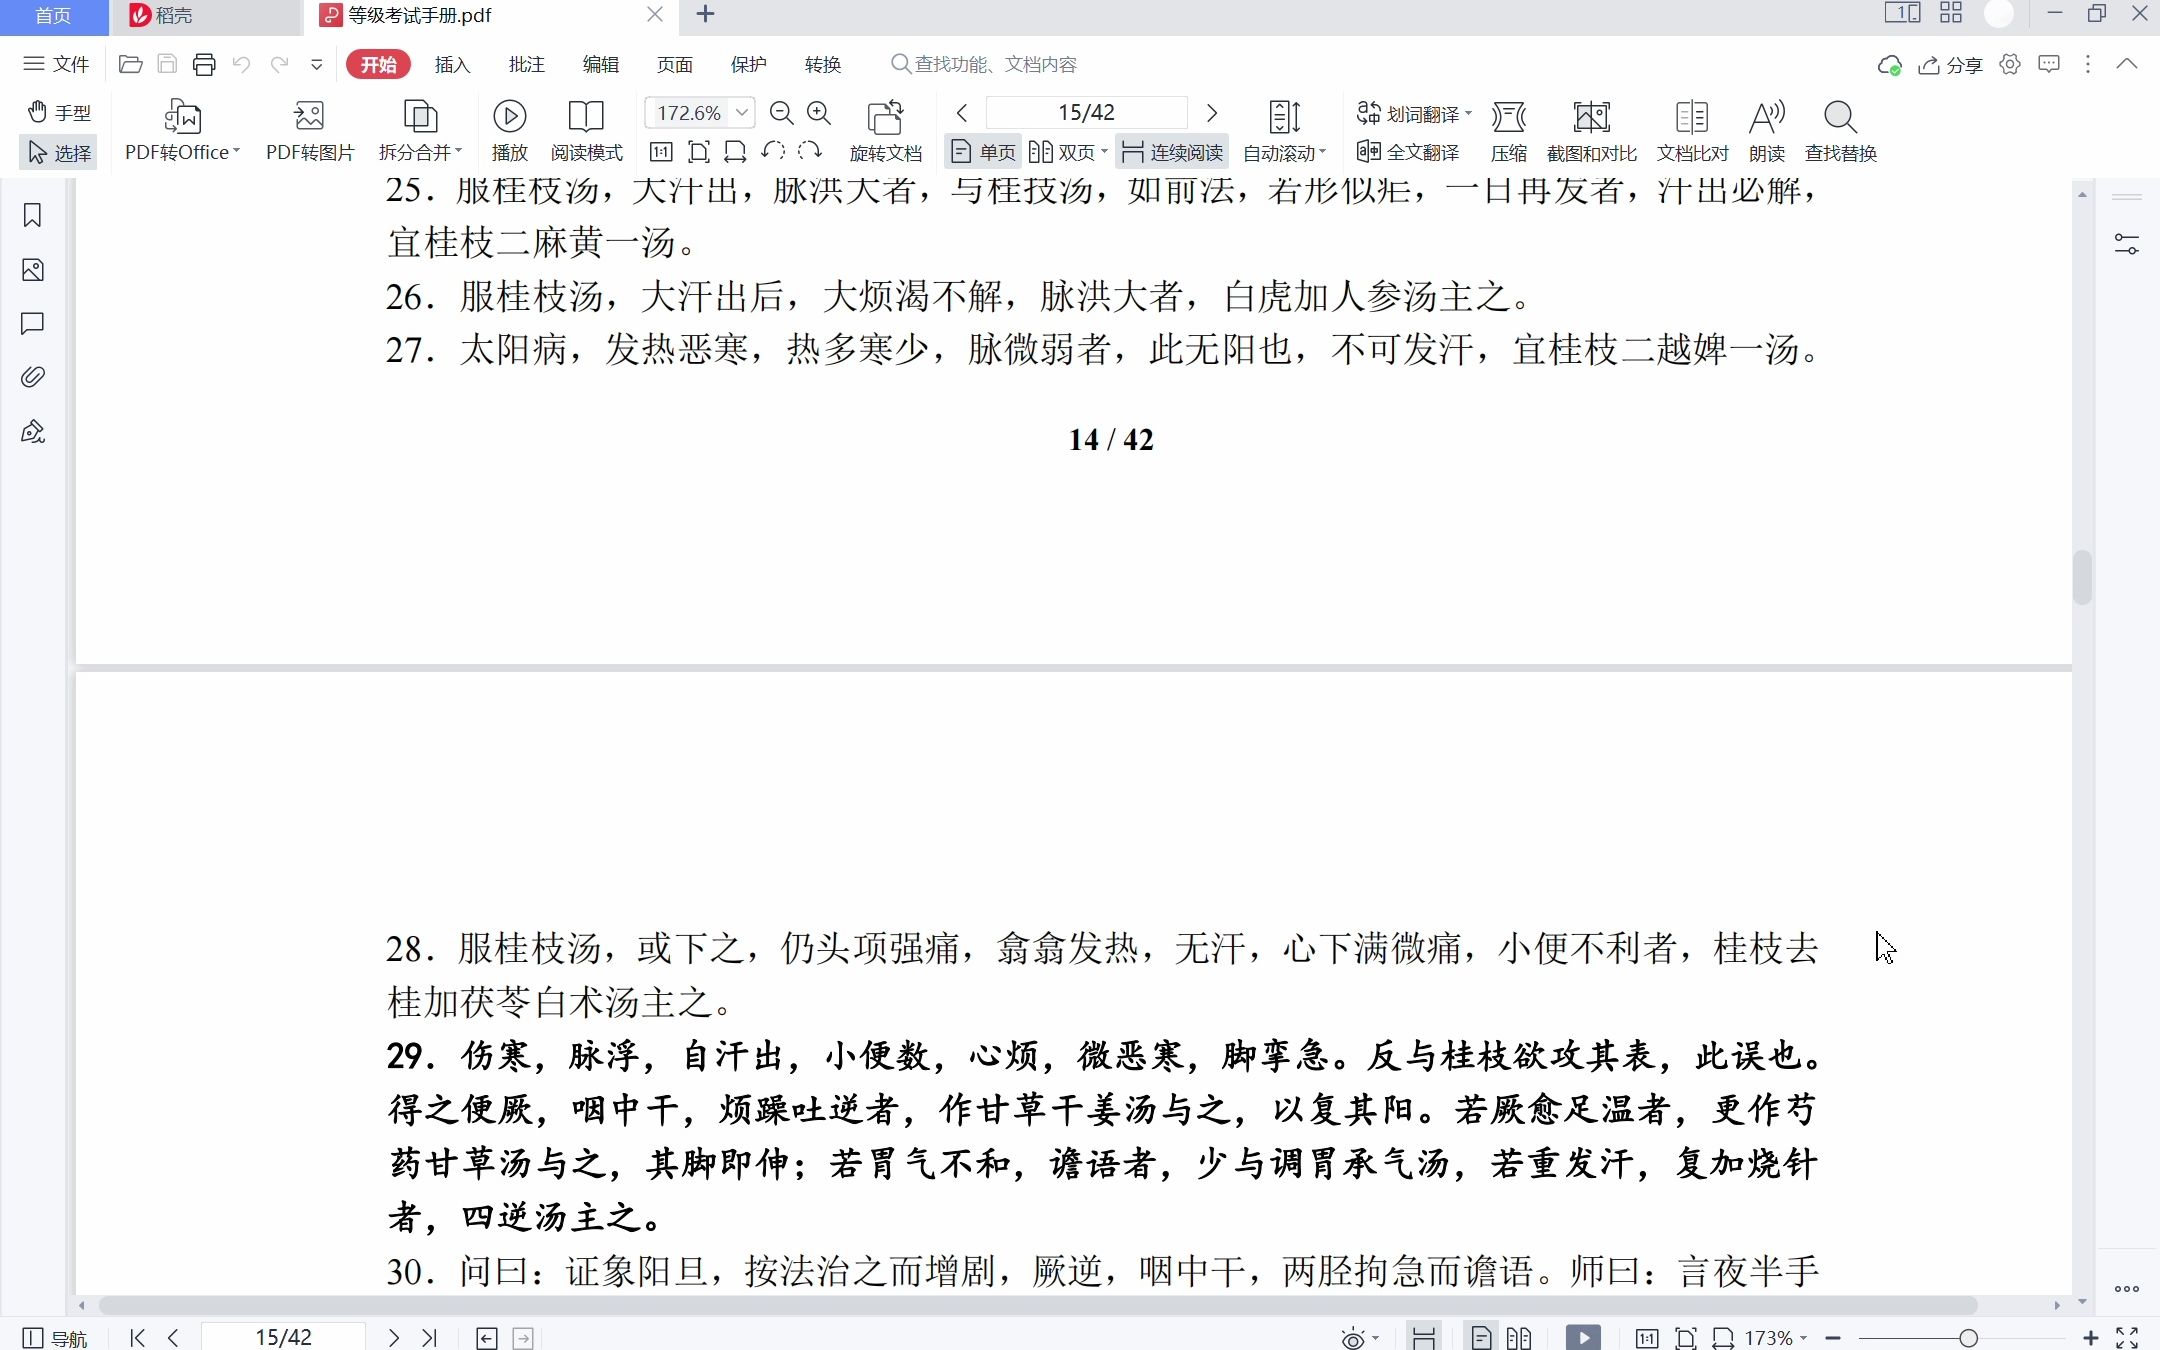Click the vertical scrollbar thumb
This screenshot has width=2160, height=1350.
2082,577
